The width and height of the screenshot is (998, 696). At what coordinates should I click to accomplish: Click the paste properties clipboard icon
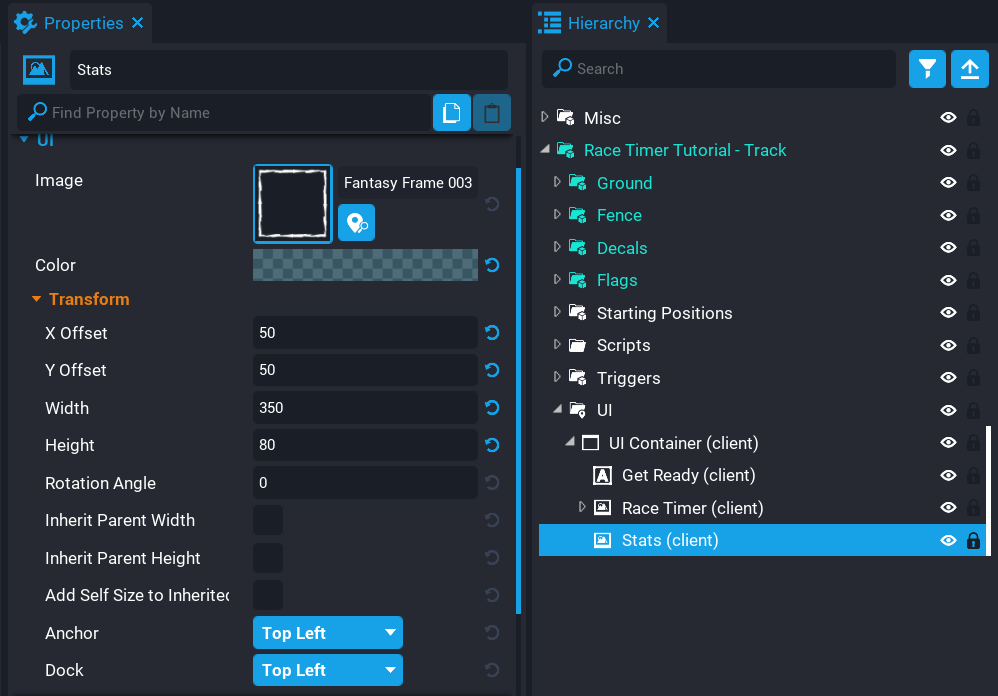coord(492,113)
